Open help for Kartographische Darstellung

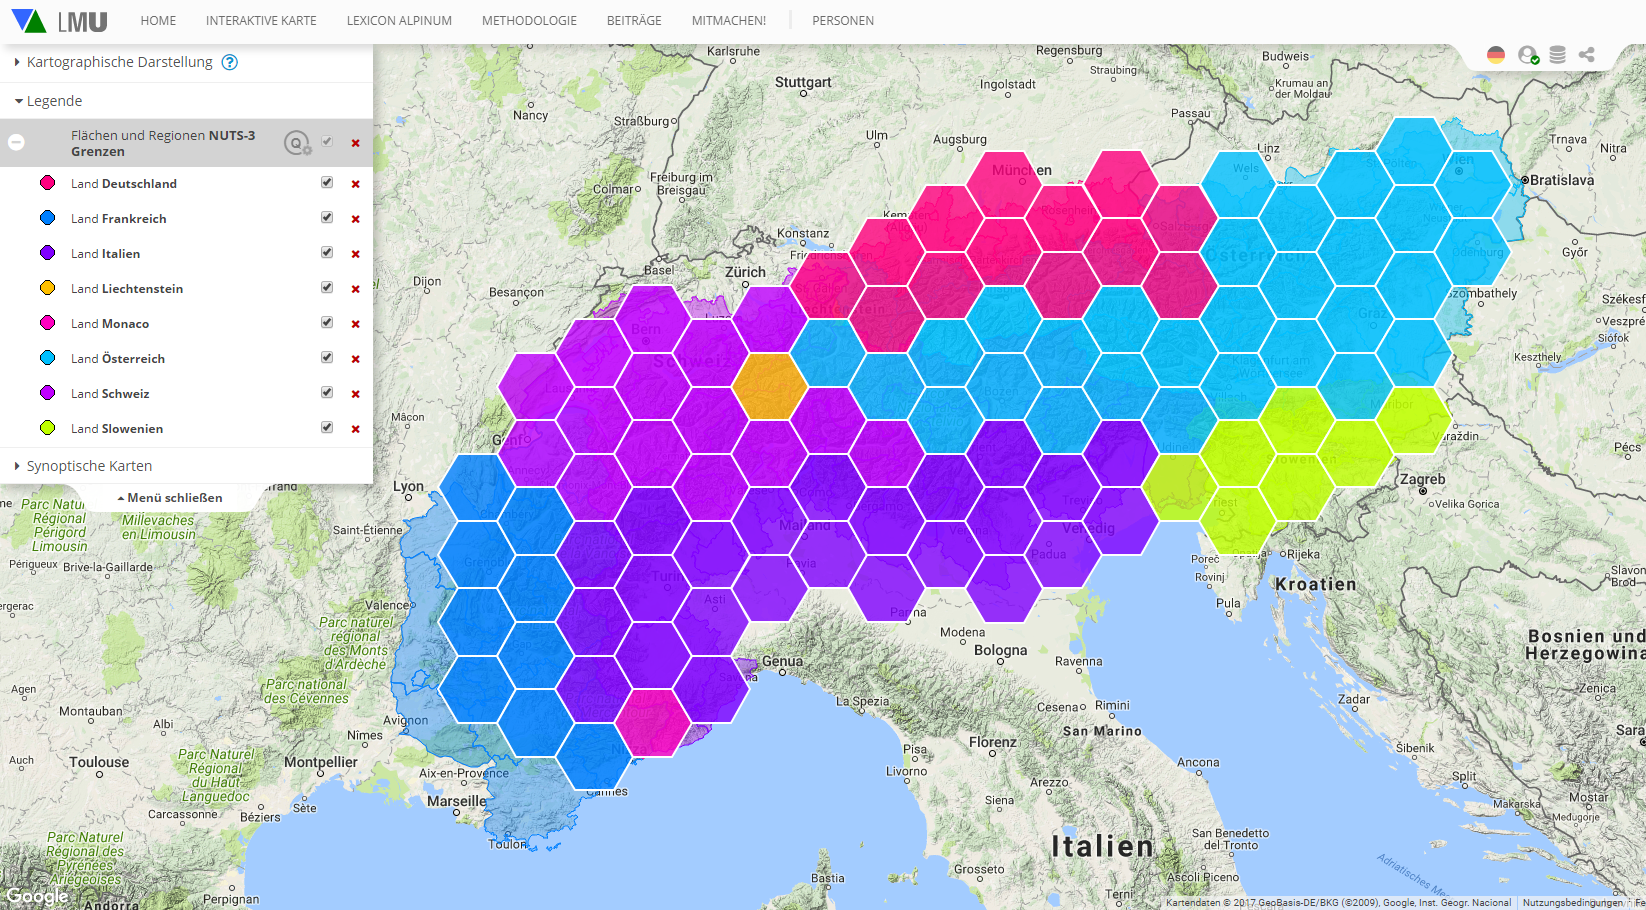(x=230, y=62)
